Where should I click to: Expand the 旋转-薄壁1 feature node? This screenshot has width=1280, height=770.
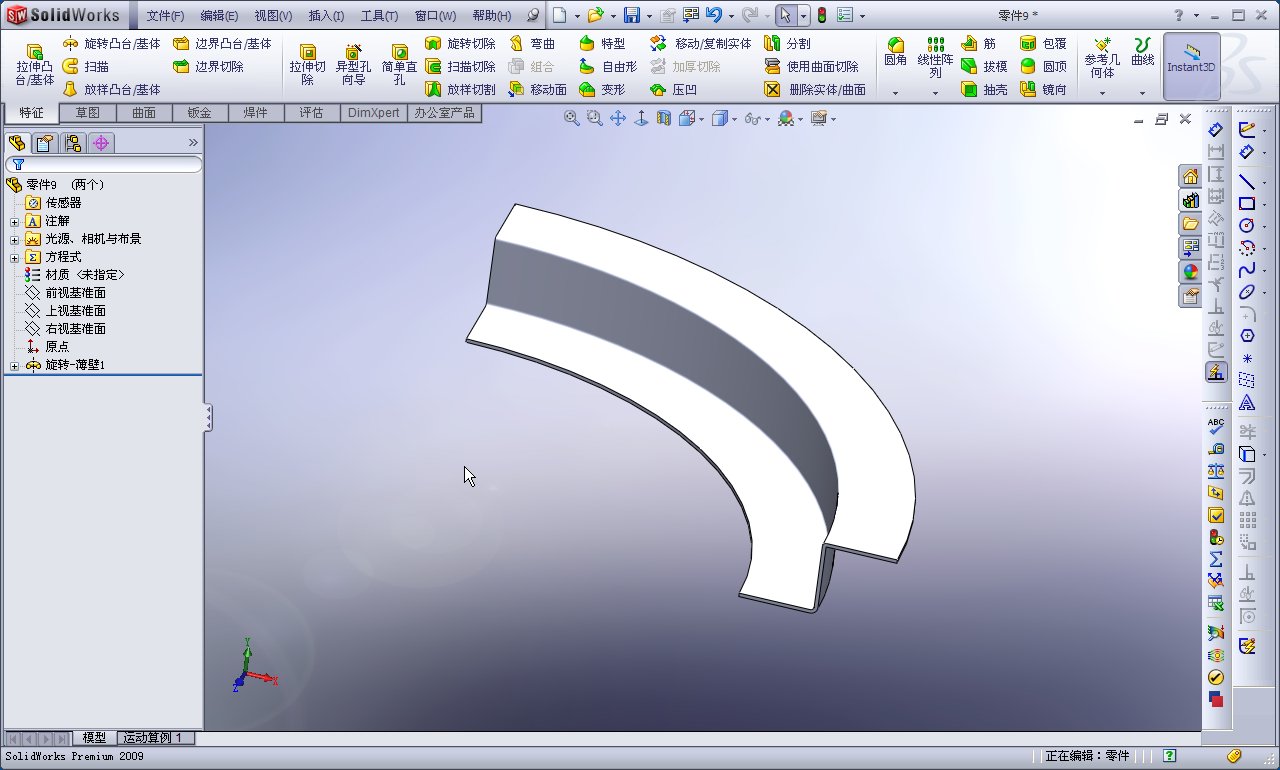14,366
